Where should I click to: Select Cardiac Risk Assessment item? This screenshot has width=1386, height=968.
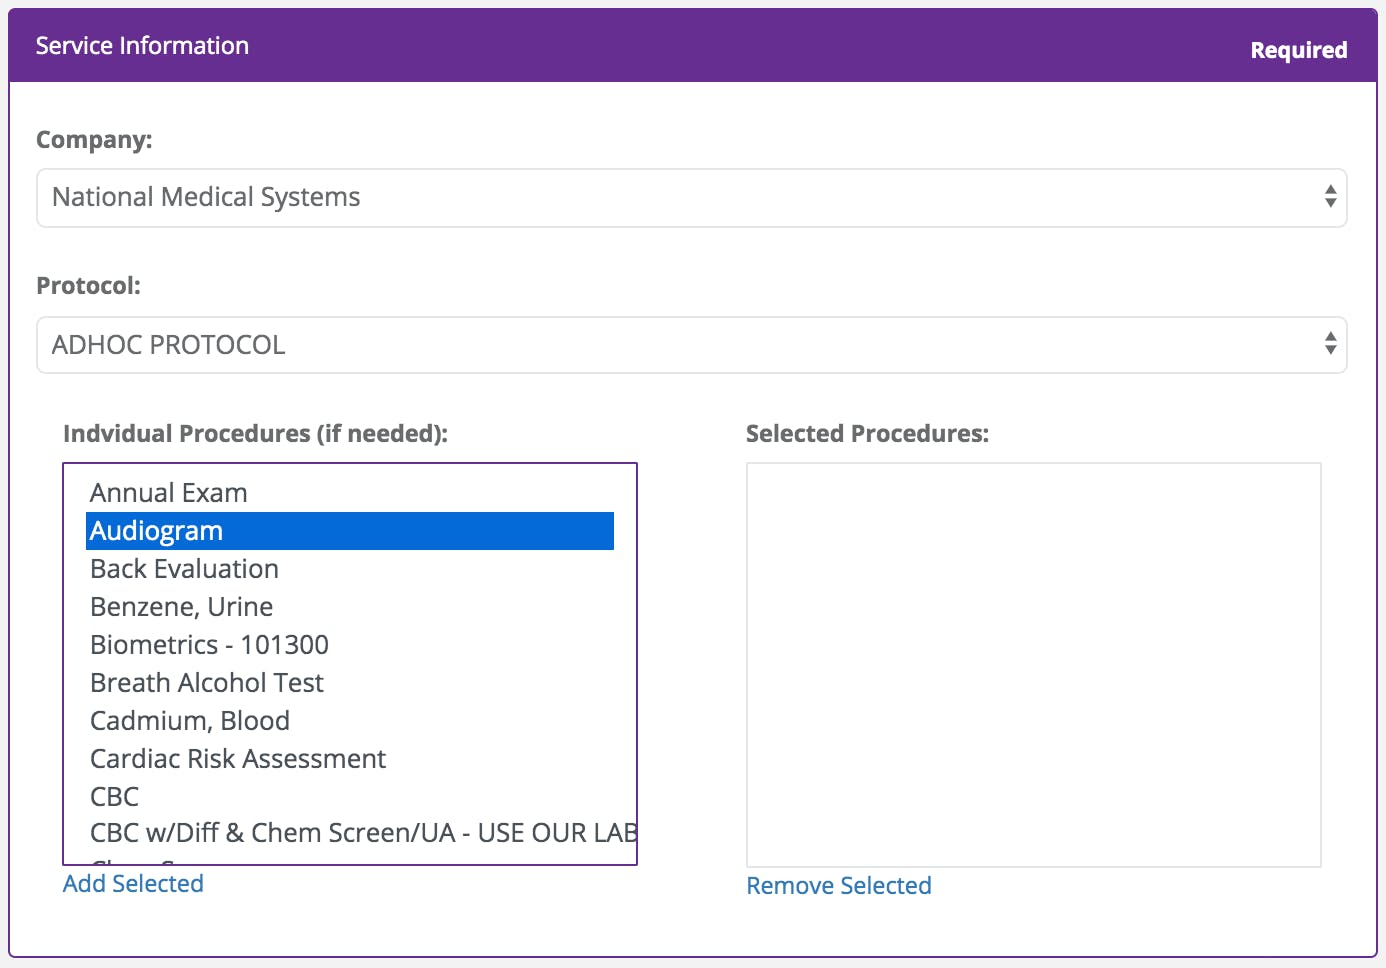click(238, 759)
